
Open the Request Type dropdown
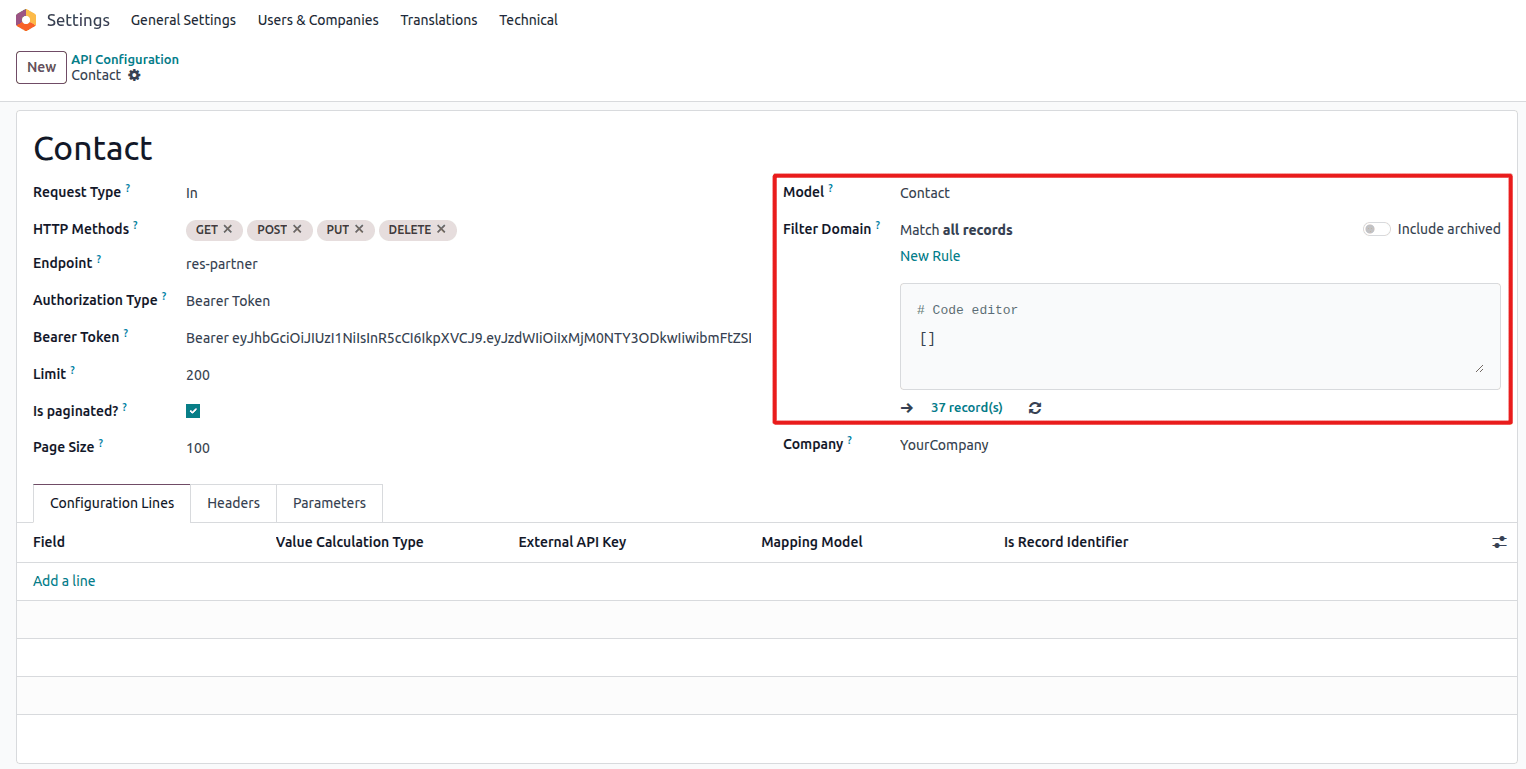coord(400,193)
